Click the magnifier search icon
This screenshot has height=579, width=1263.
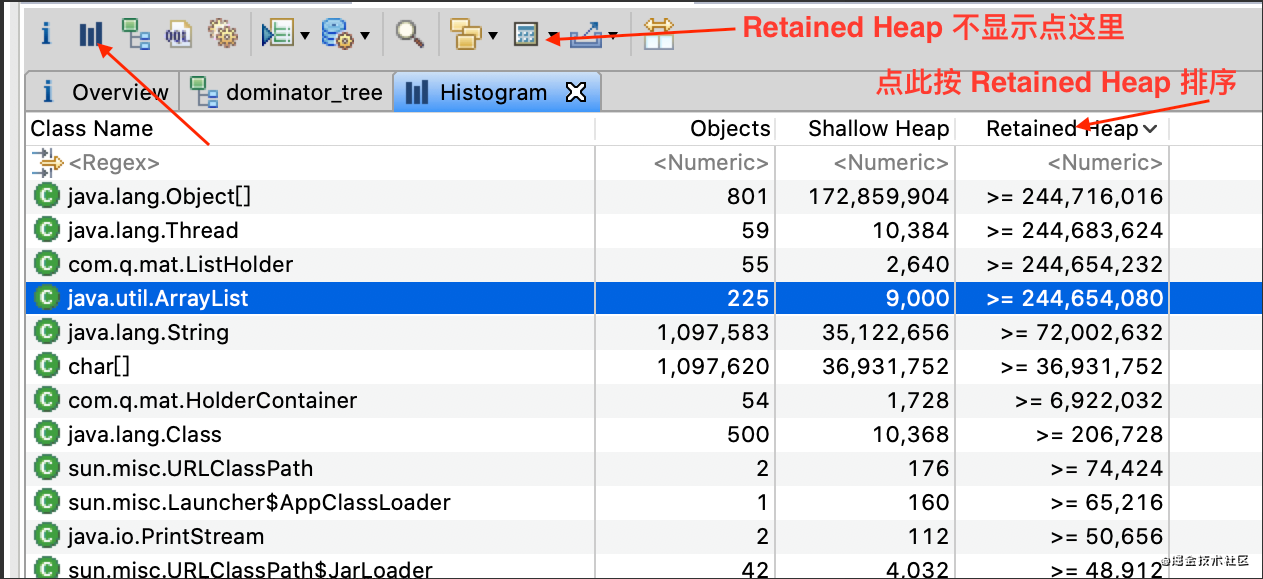point(409,34)
